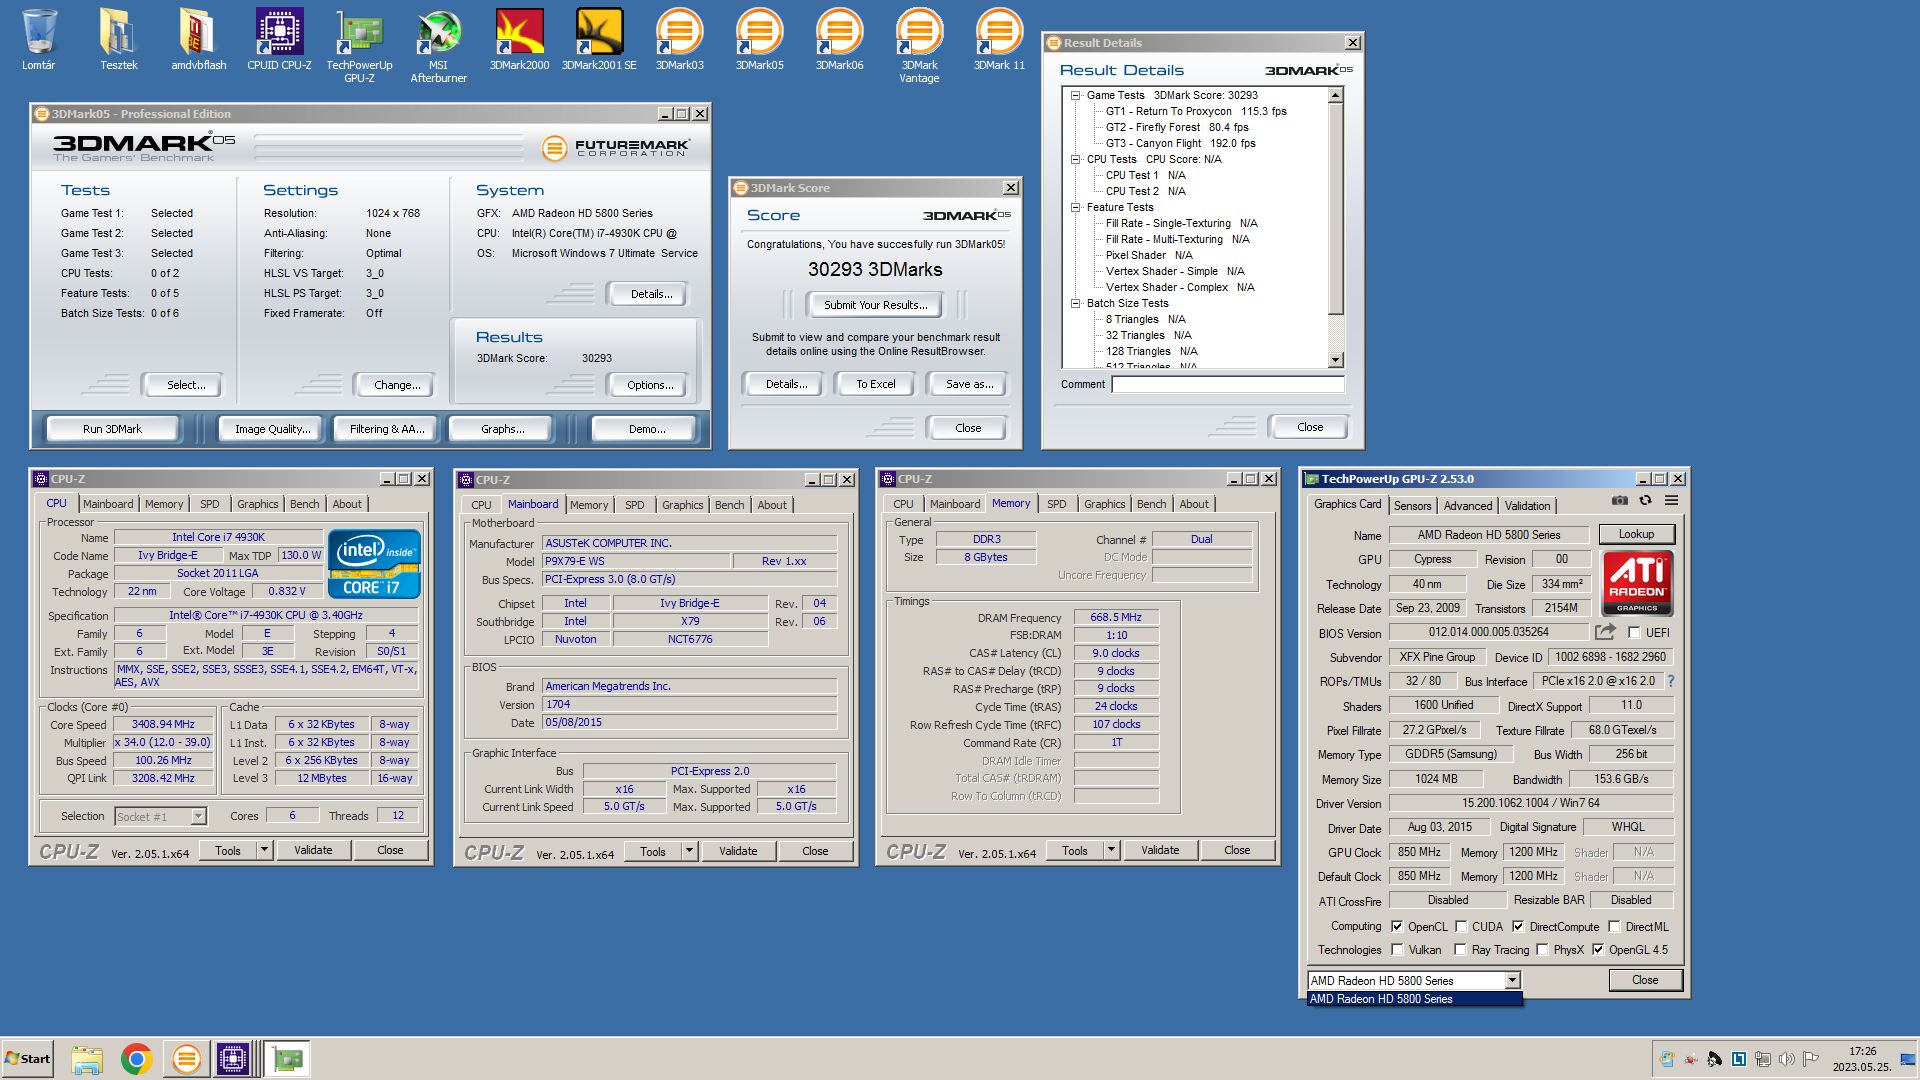Toggle the Ray Tracing checkbox
Screen dimensions: 1920x1080
coord(1461,950)
